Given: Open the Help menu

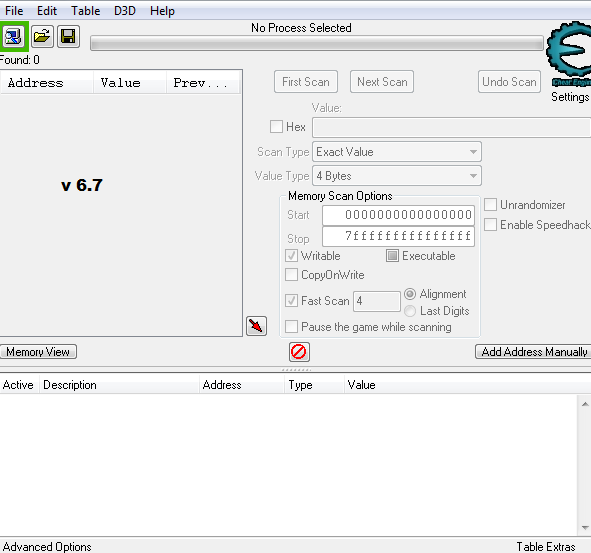Looking at the screenshot, I should coord(162,11).
